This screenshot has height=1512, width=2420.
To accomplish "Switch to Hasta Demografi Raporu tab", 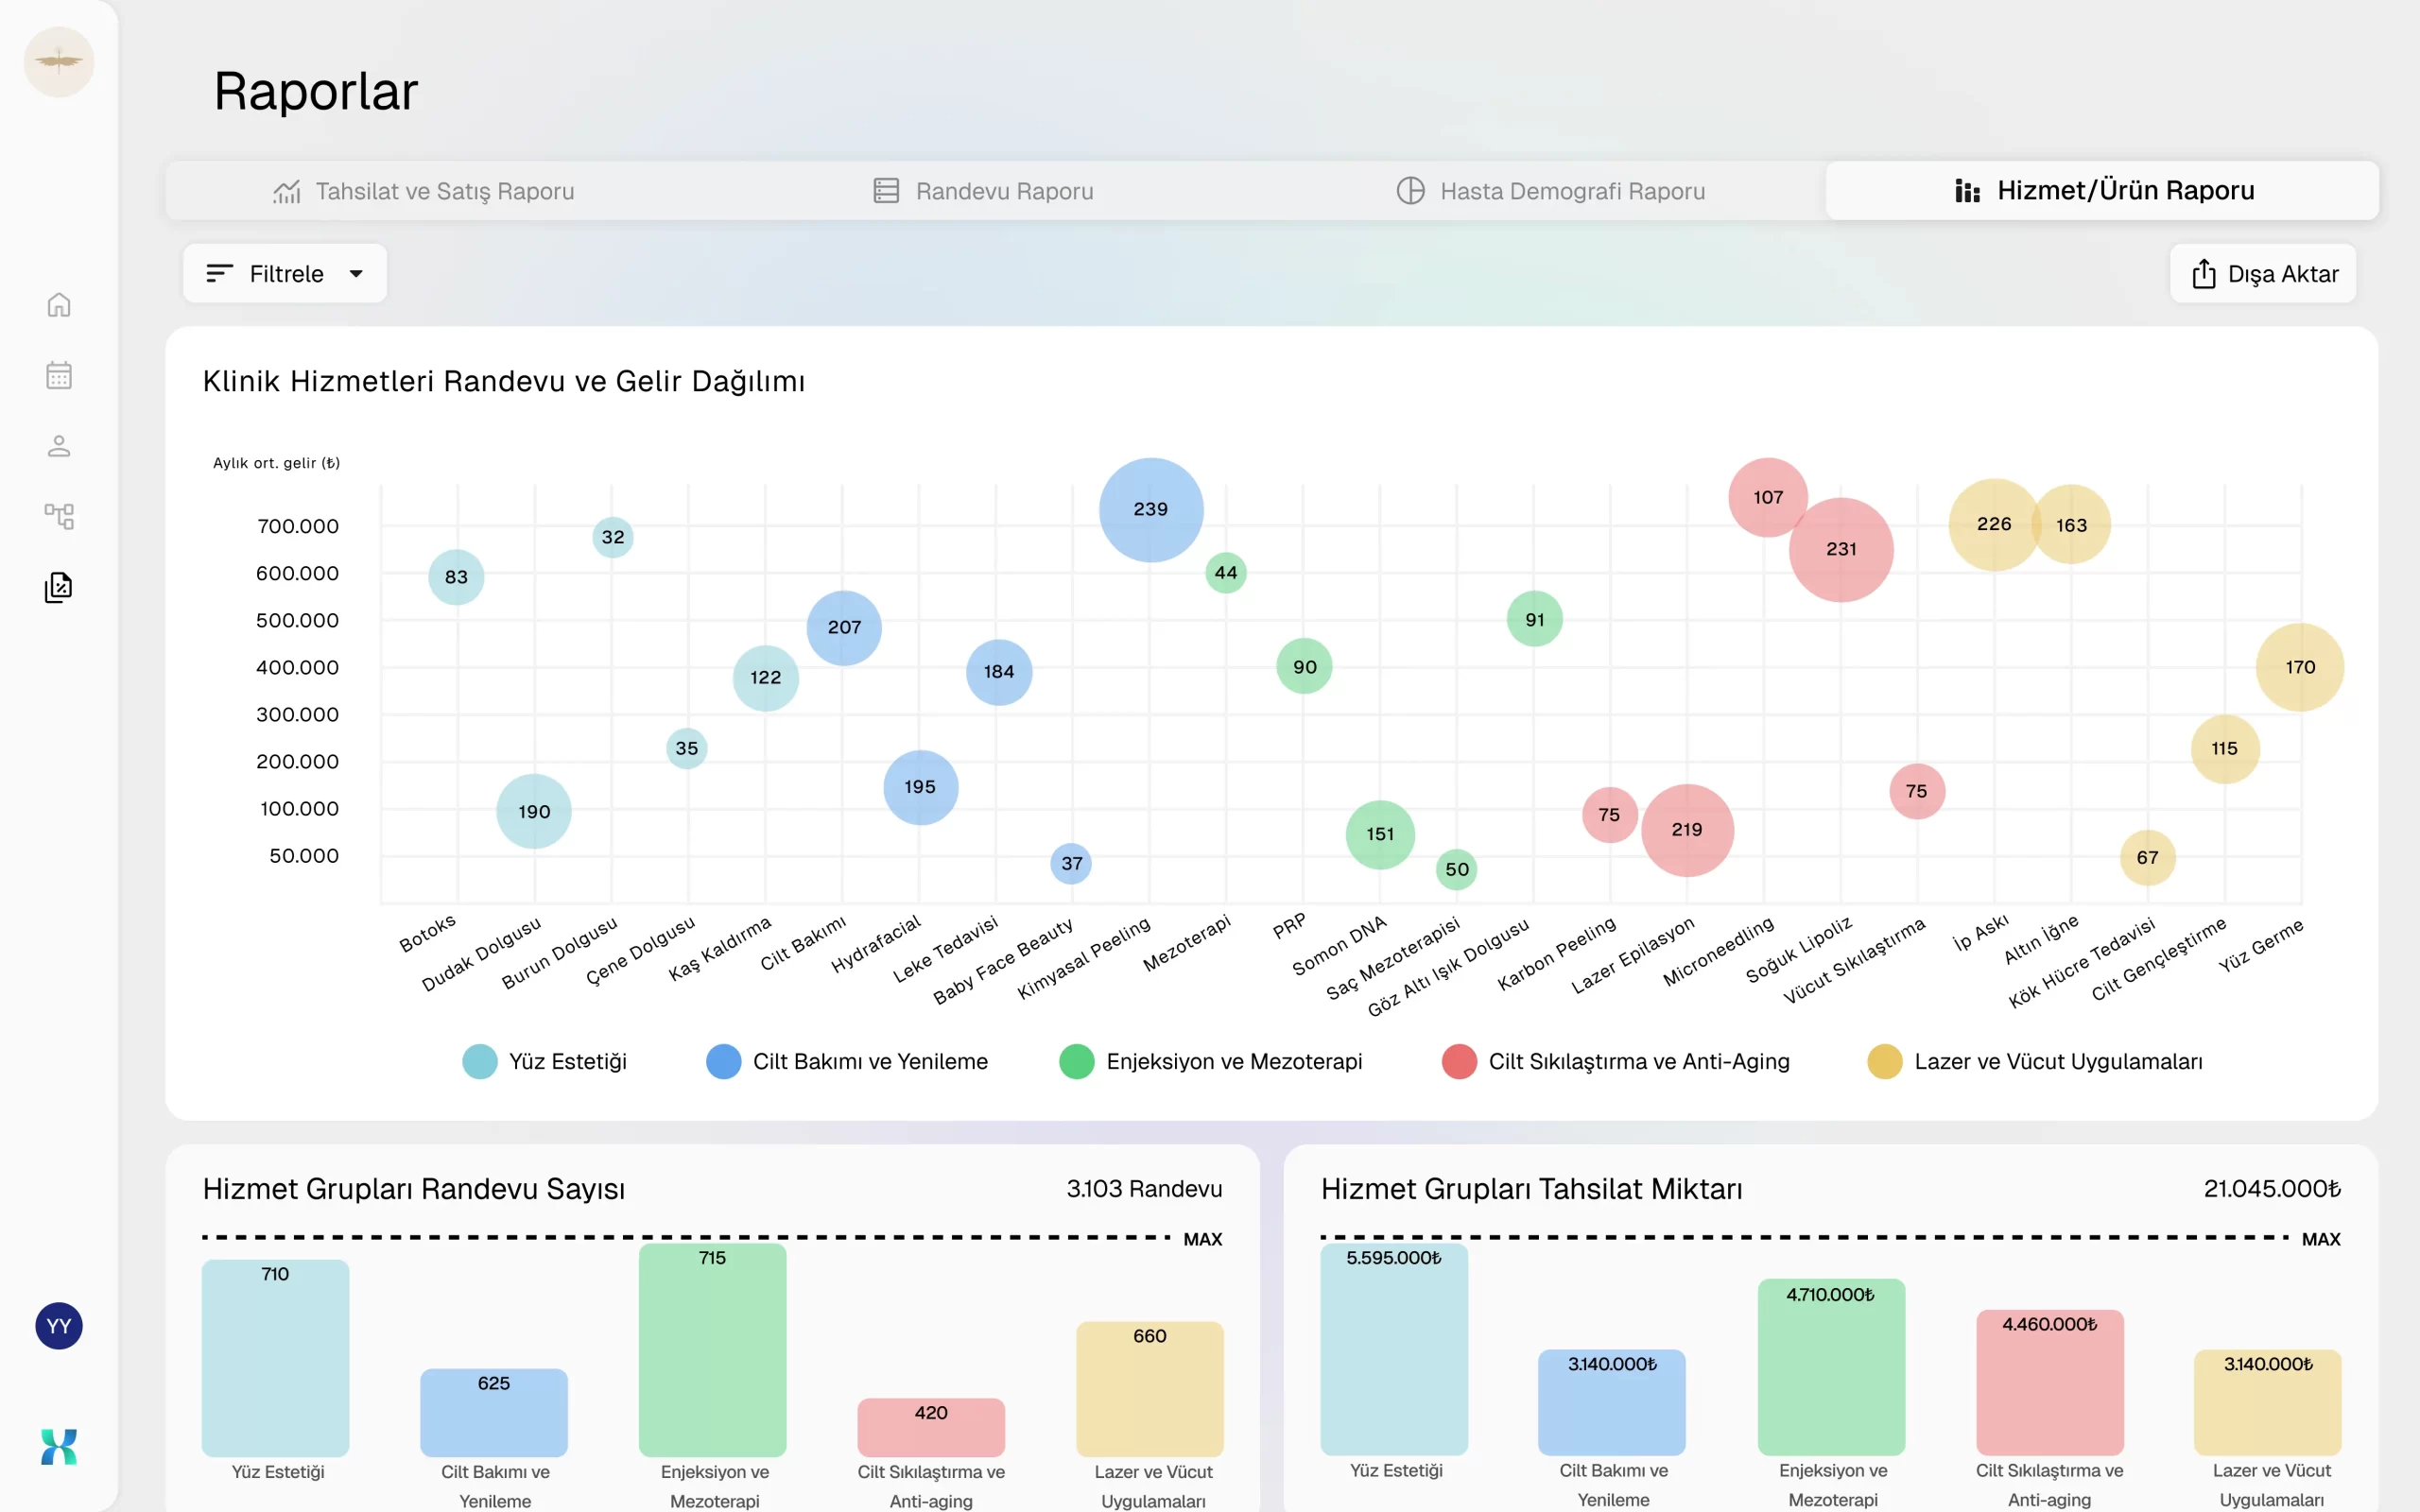I will pyautogui.click(x=1550, y=191).
